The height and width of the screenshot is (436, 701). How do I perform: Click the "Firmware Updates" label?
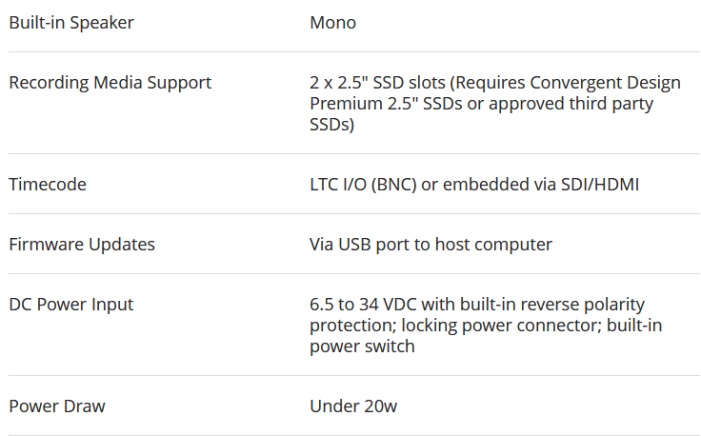point(81,245)
